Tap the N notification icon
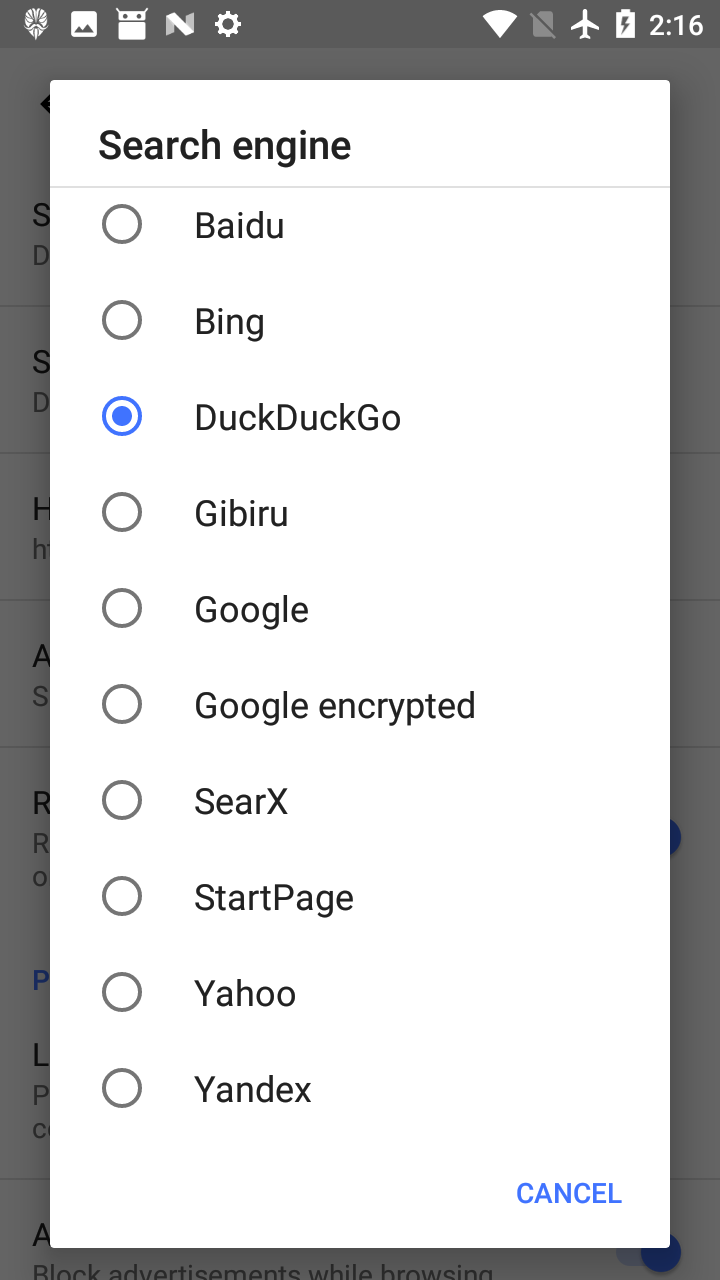 pos(180,24)
